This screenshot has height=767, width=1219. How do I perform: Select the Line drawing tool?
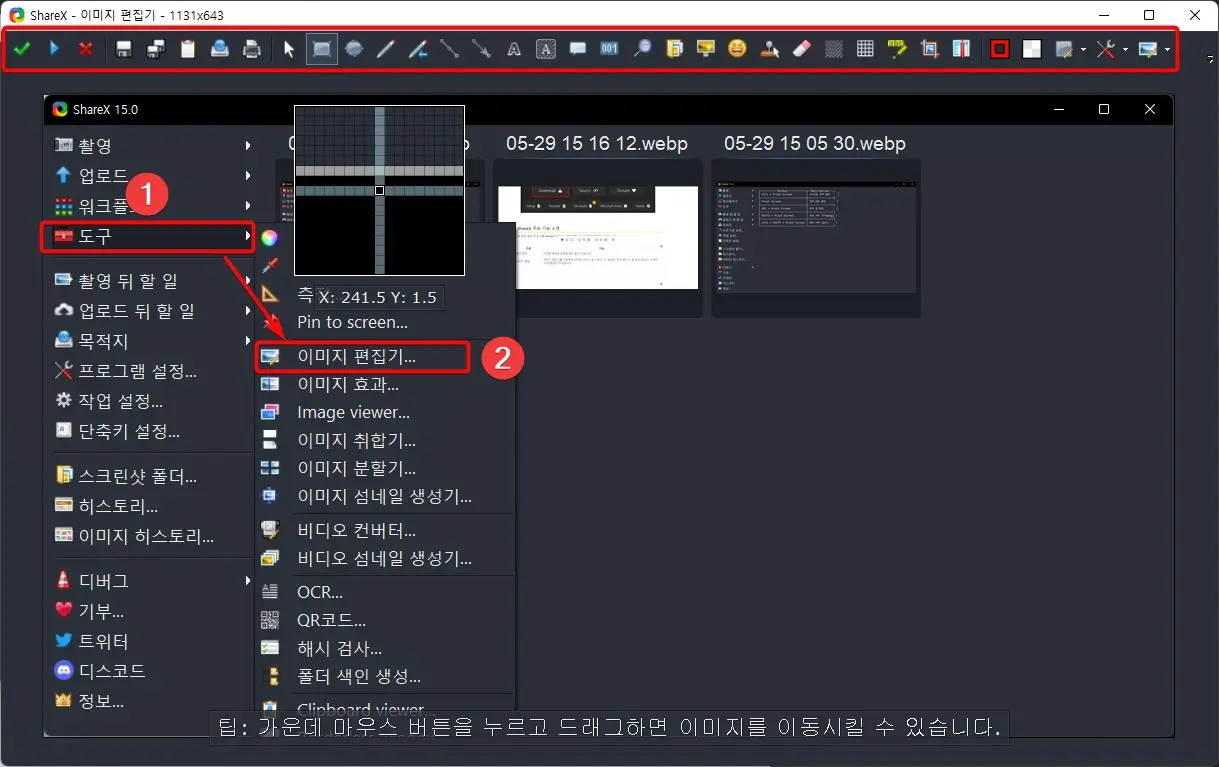pyautogui.click(x=450, y=49)
